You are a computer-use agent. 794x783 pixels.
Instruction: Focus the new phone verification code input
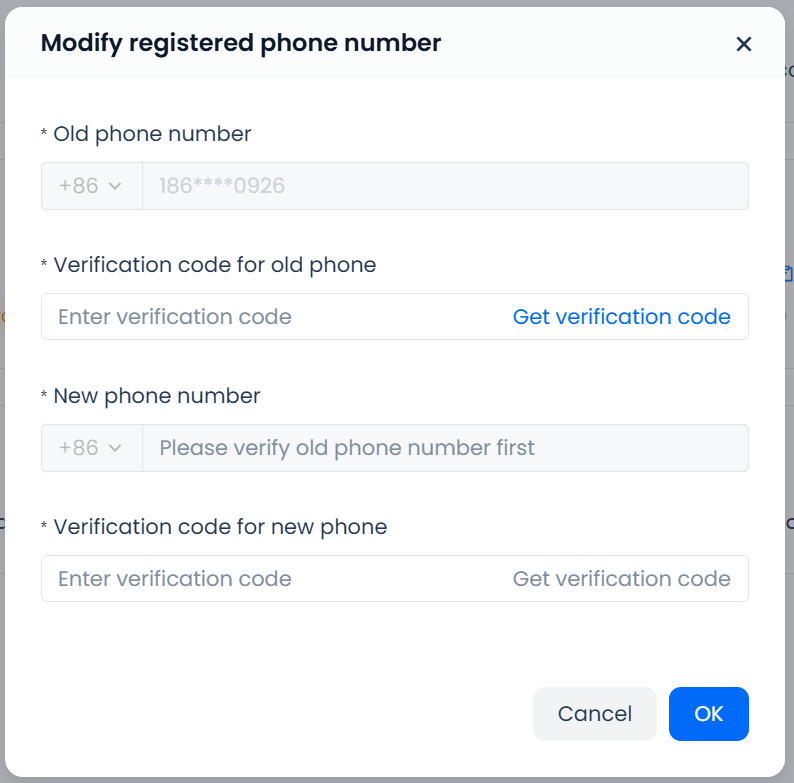click(270, 579)
